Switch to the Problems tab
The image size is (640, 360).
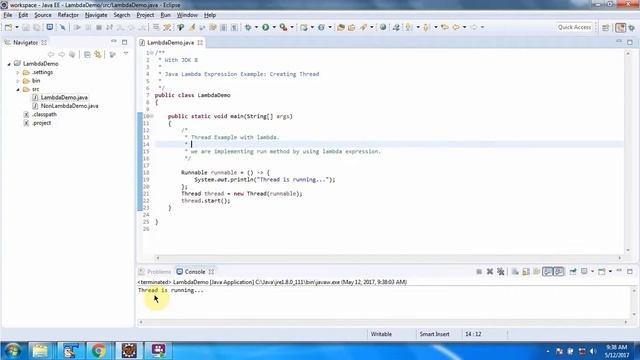155,272
